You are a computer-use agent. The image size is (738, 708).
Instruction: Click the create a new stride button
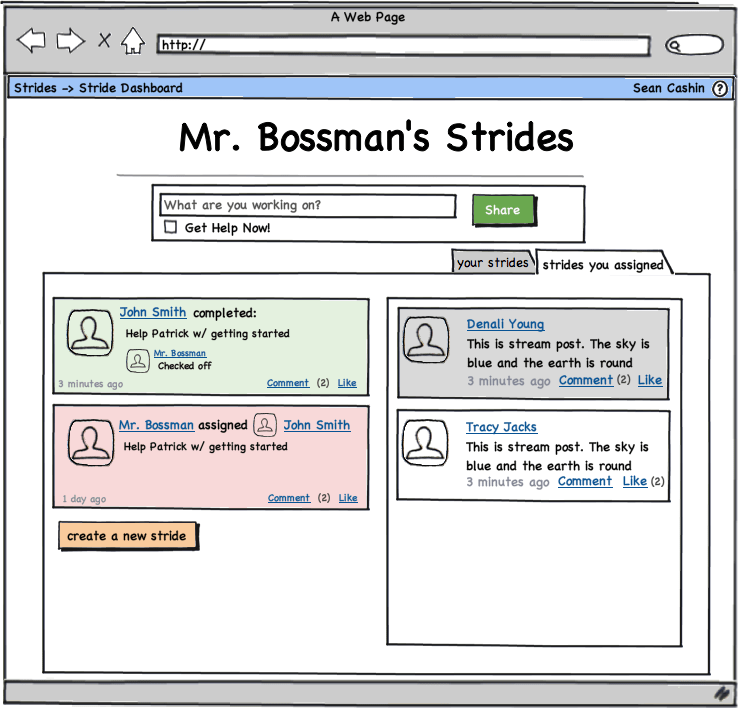pyautogui.click(x=127, y=536)
